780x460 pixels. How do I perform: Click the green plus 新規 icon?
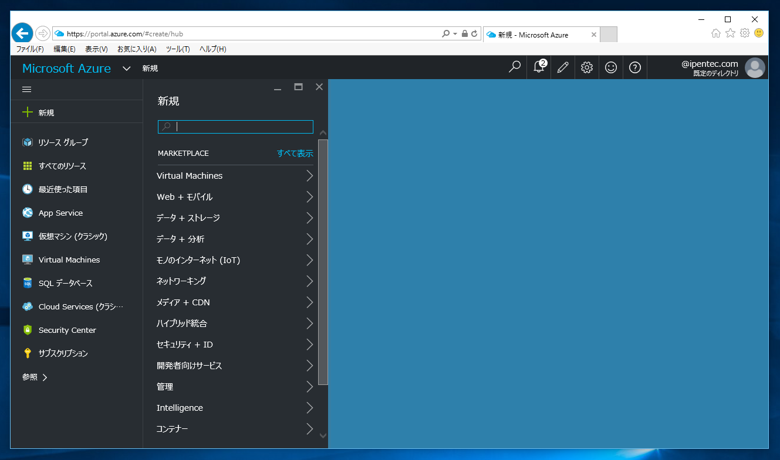point(27,112)
